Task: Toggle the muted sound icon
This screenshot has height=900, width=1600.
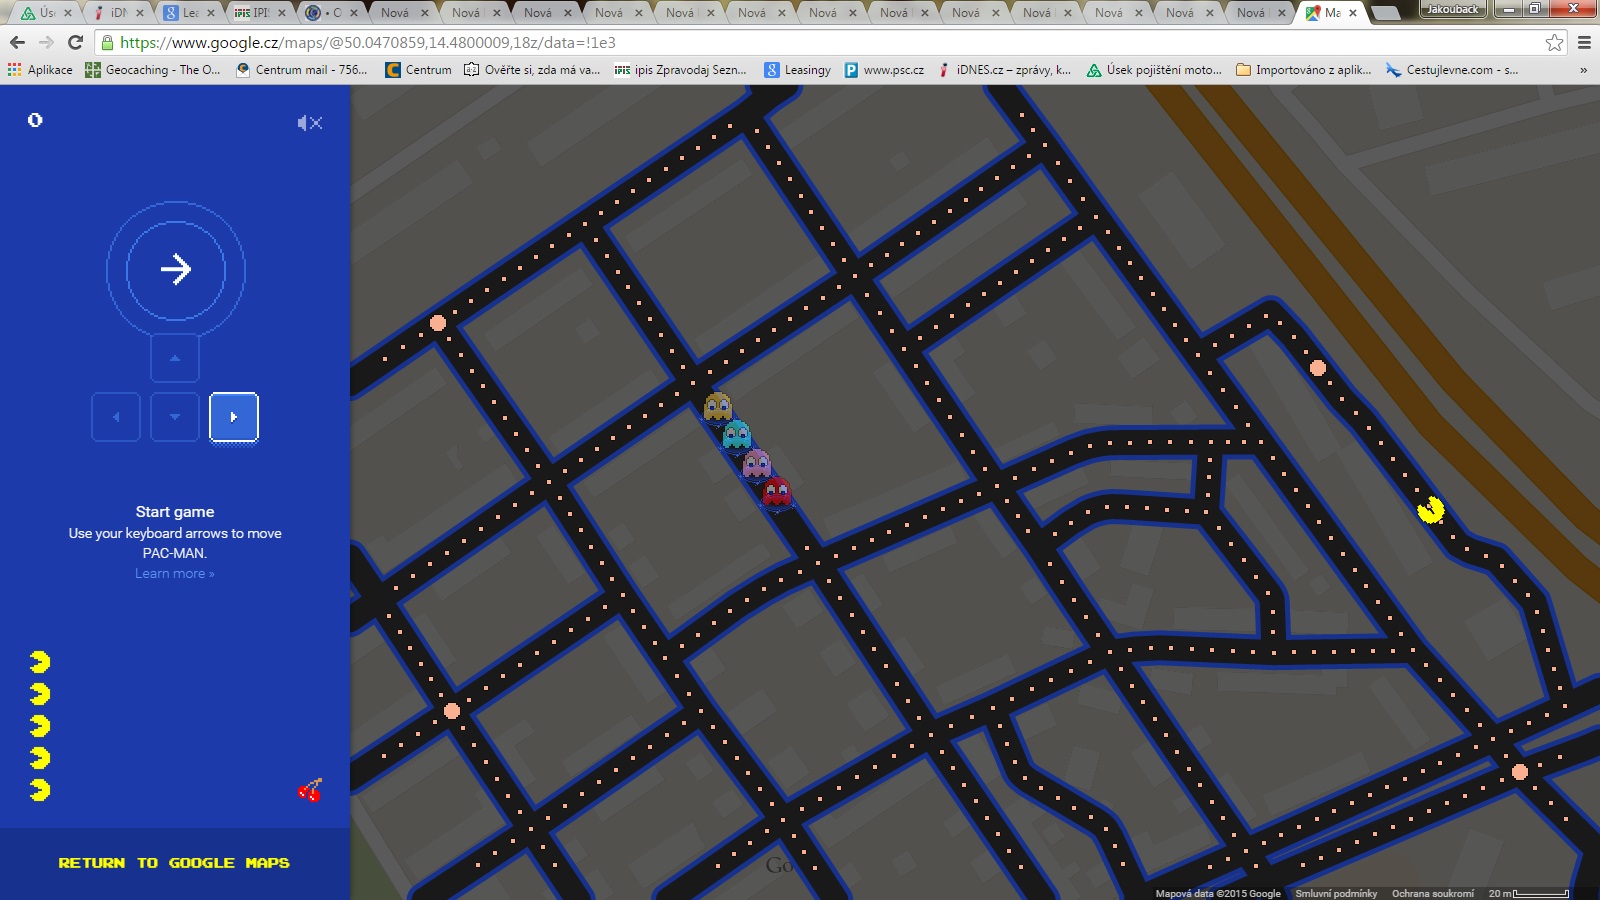Action: pyautogui.click(x=309, y=123)
